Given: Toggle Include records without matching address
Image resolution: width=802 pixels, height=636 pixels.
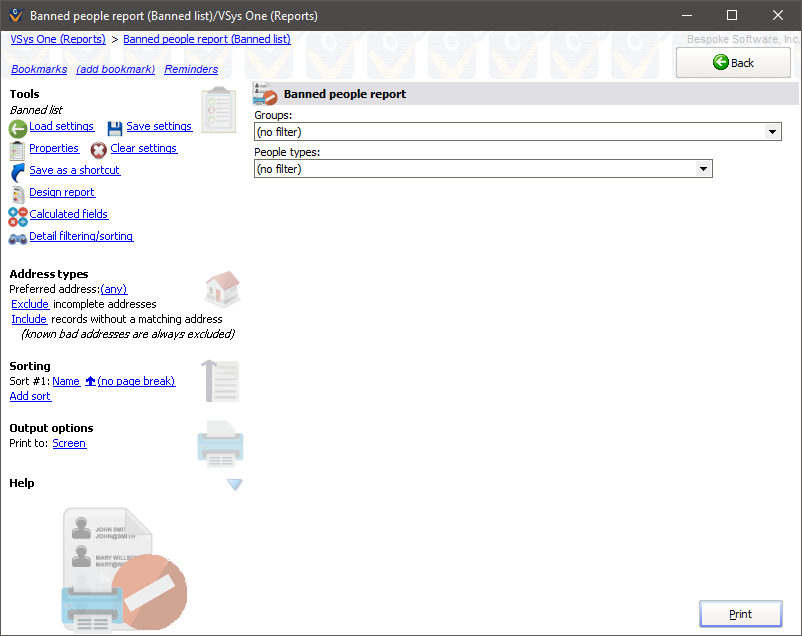Looking at the screenshot, I should coord(28,319).
